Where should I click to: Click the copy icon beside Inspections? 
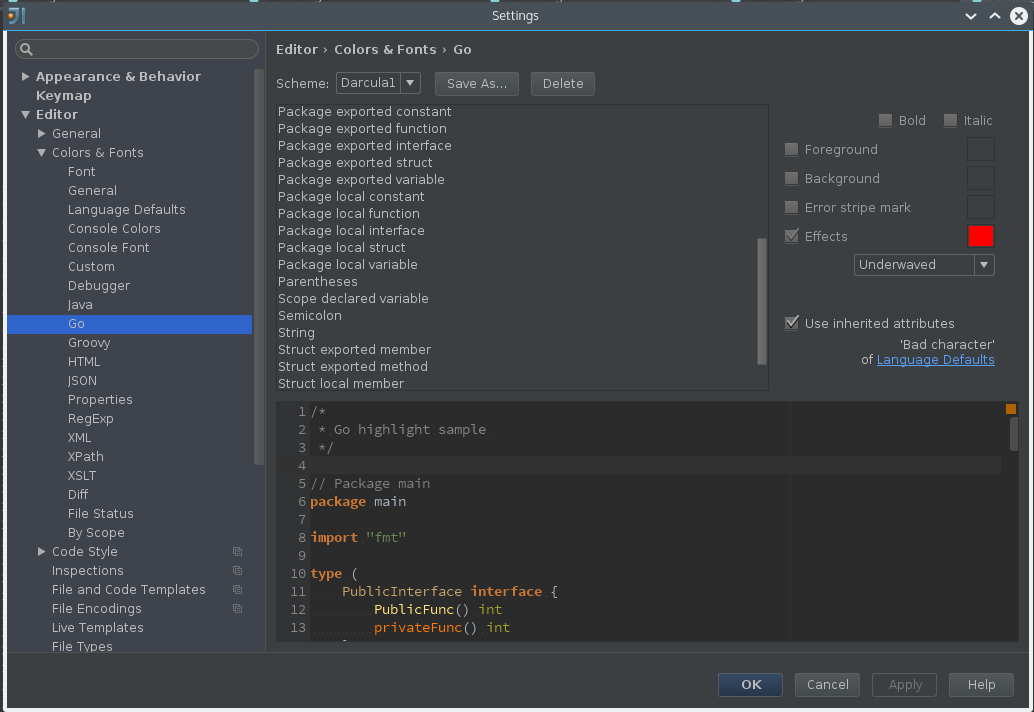pyautogui.click(x=237, y=571)
